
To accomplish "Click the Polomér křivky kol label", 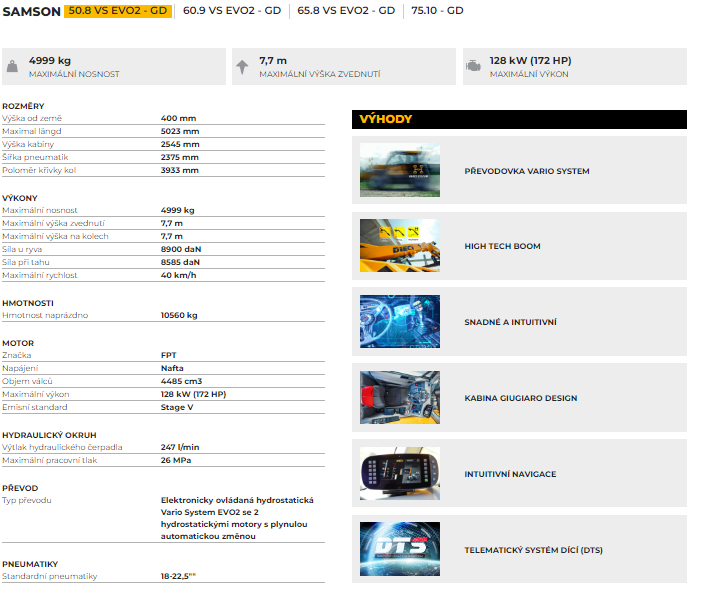I will tap(39, 170).
